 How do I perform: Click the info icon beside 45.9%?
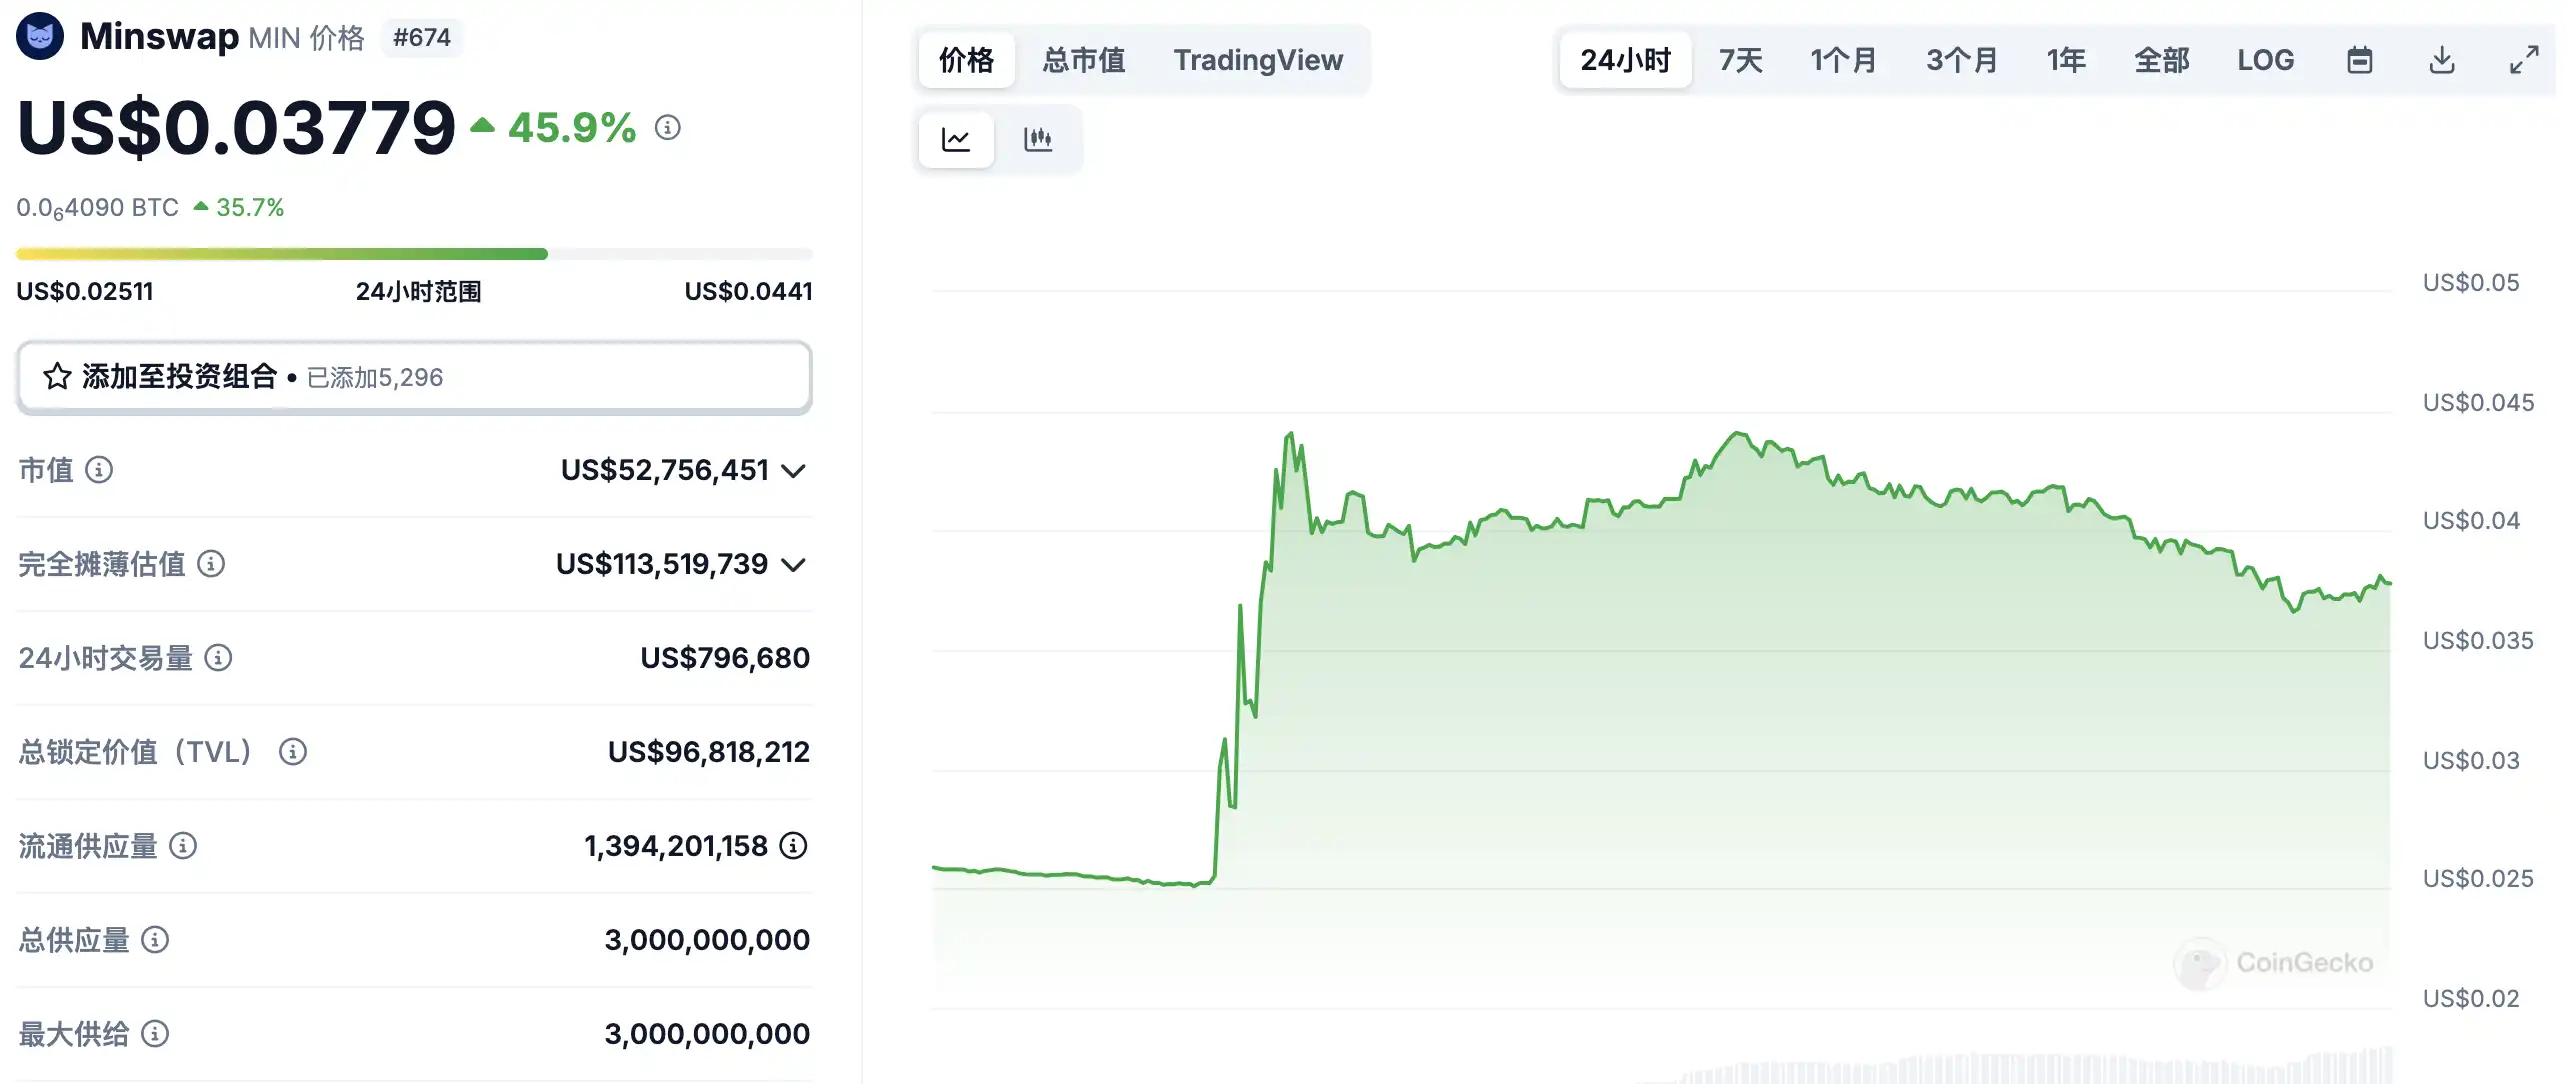pos(668,128)
